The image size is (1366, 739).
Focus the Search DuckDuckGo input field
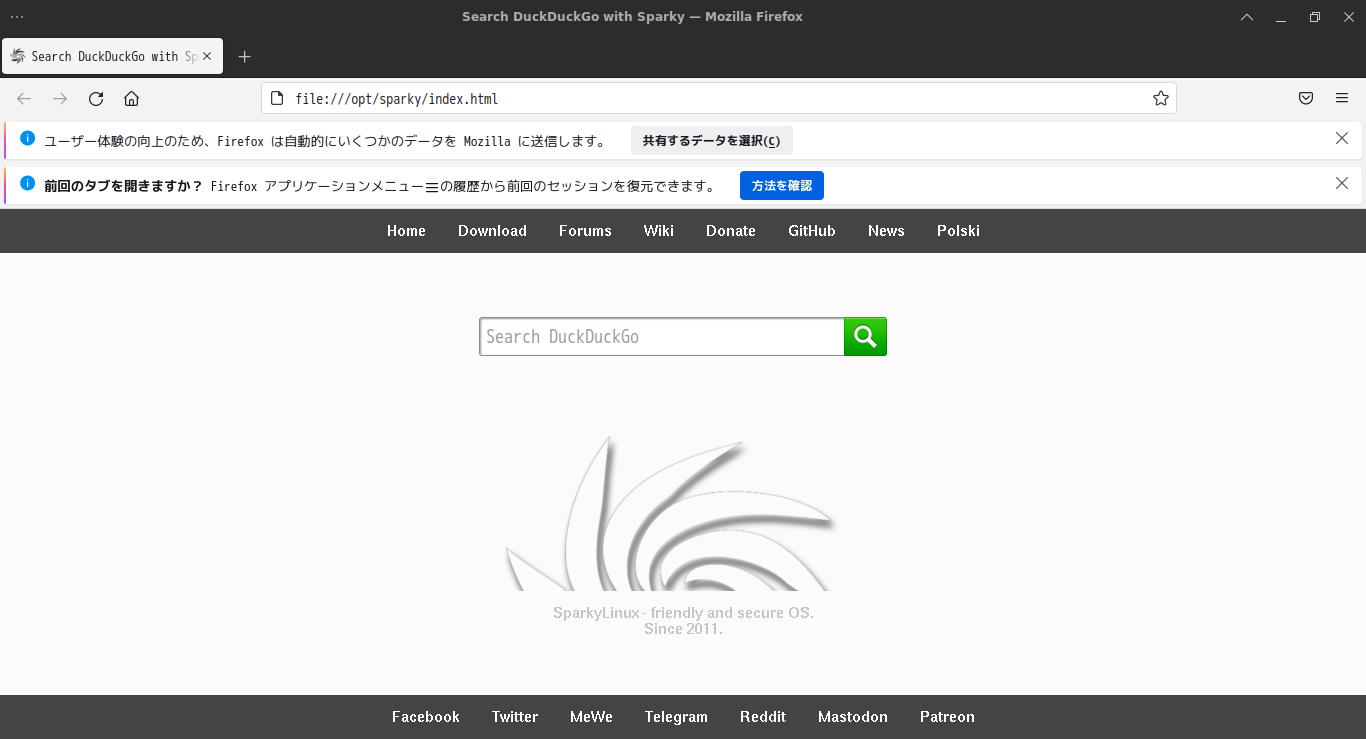pos(662,336)
